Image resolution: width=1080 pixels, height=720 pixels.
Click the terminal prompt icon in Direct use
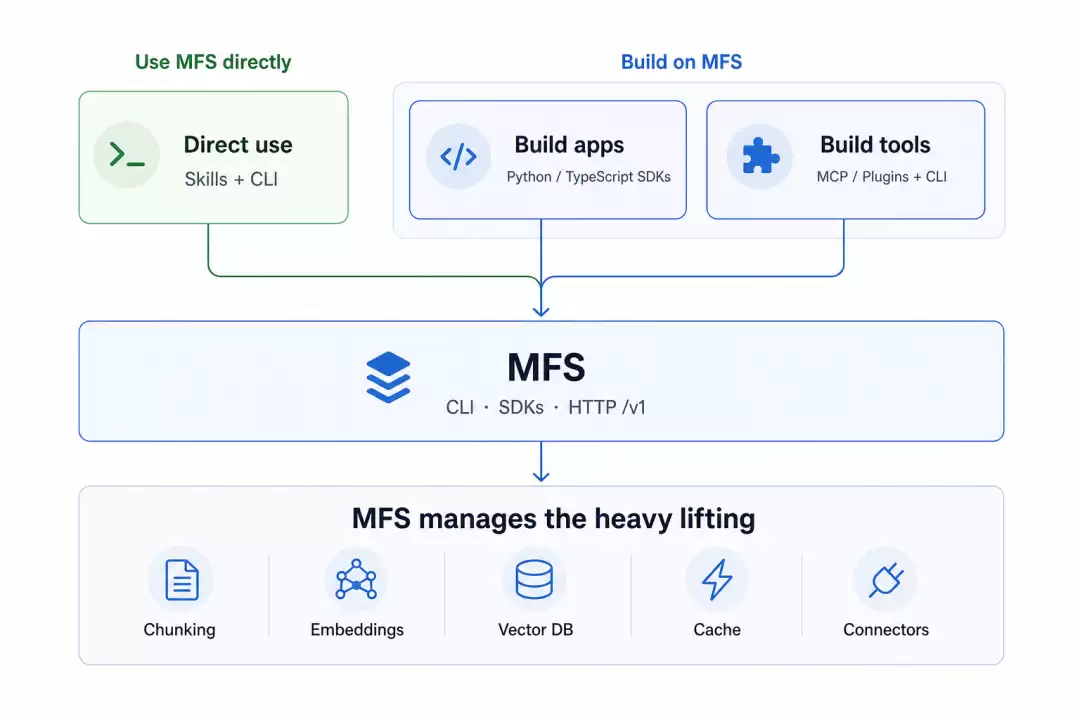[x=127, y=154]
